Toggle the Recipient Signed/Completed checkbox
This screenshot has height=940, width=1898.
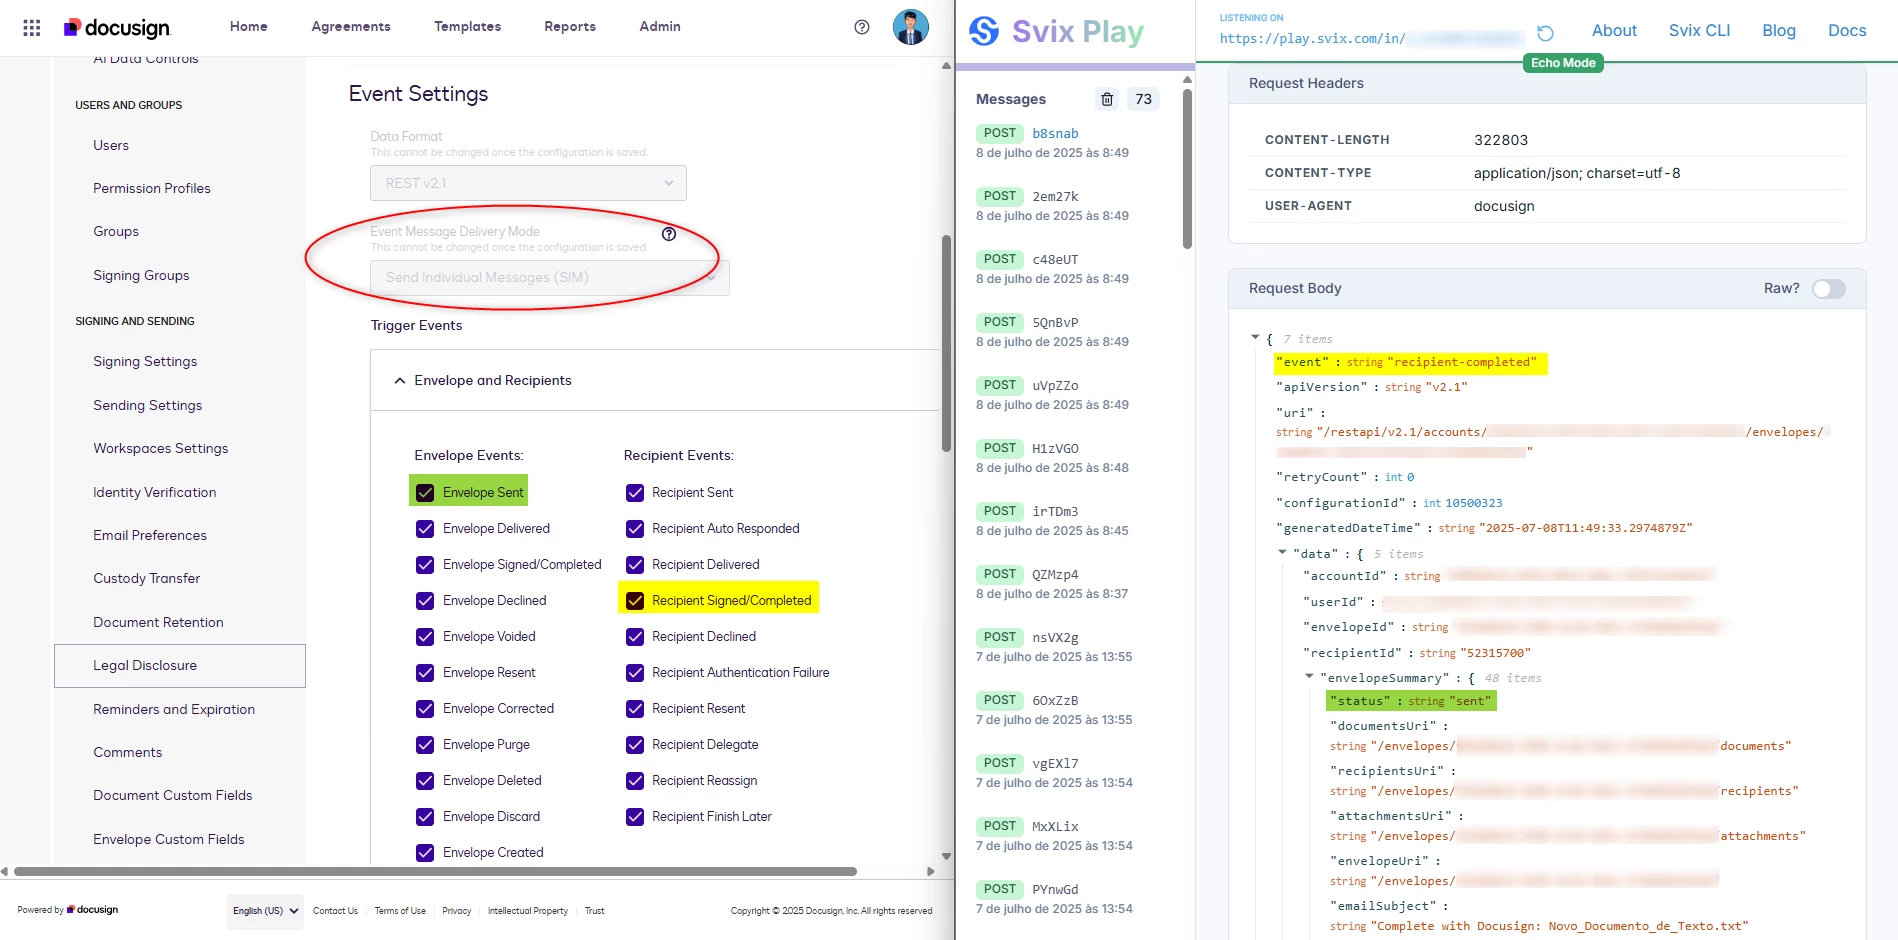click(x=635, y=601)
